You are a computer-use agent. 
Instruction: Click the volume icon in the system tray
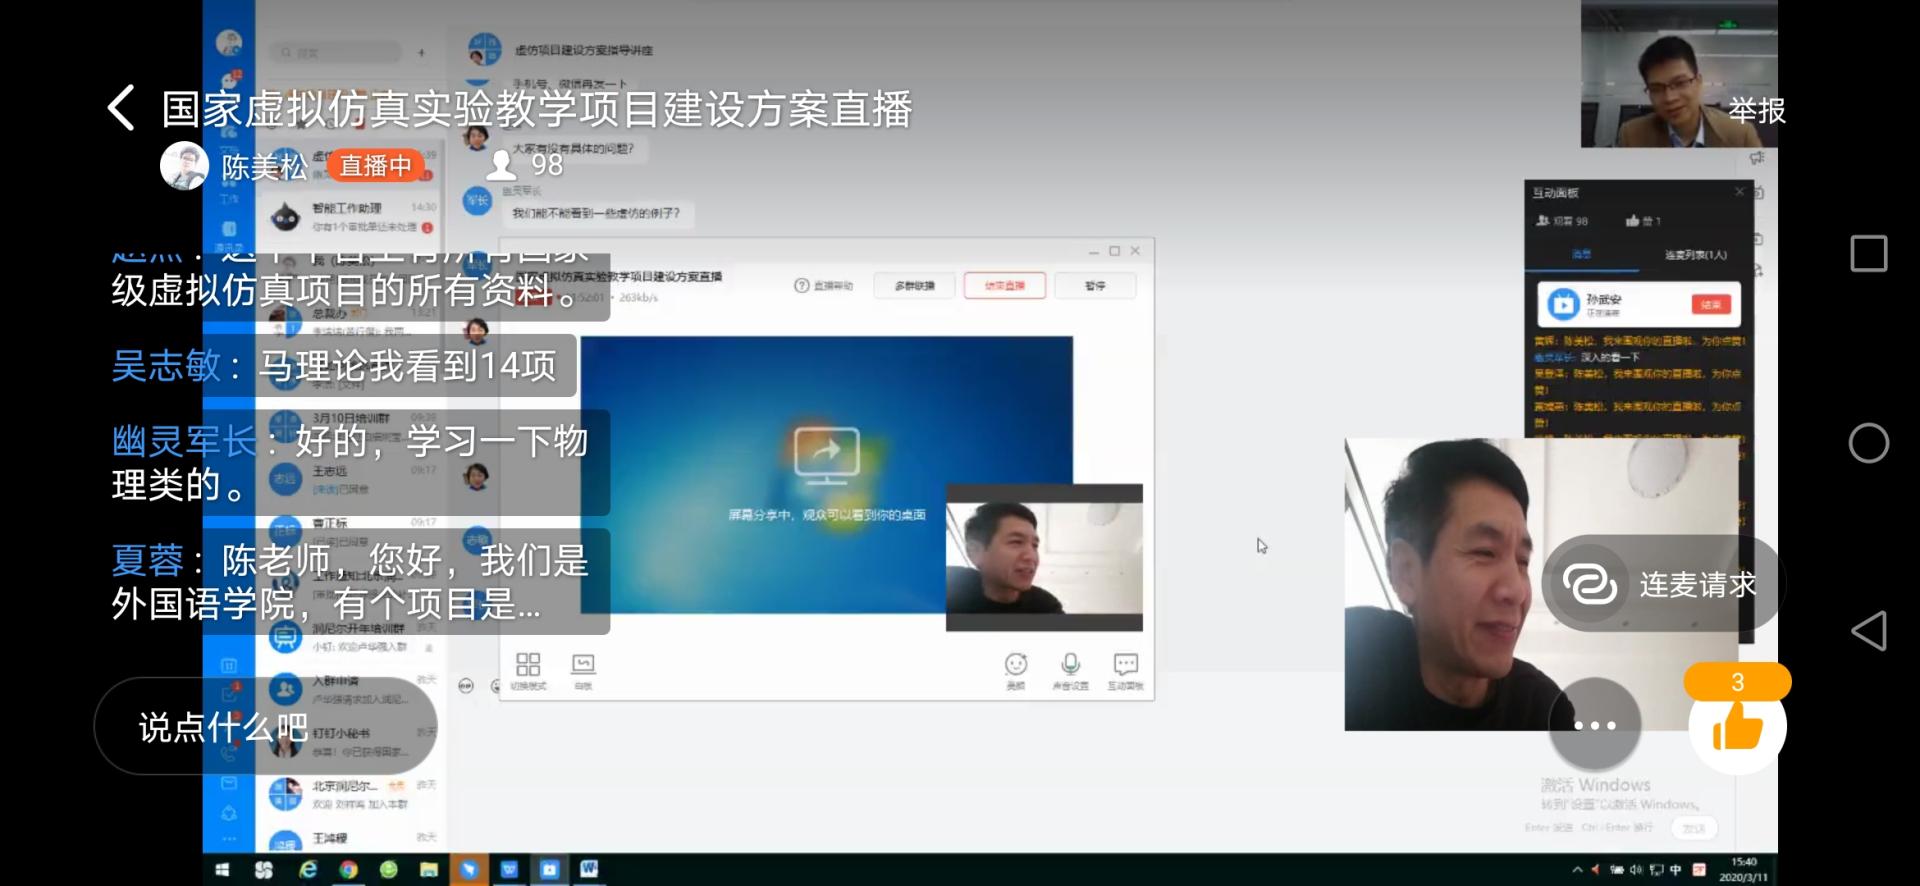pos(1636,869)
